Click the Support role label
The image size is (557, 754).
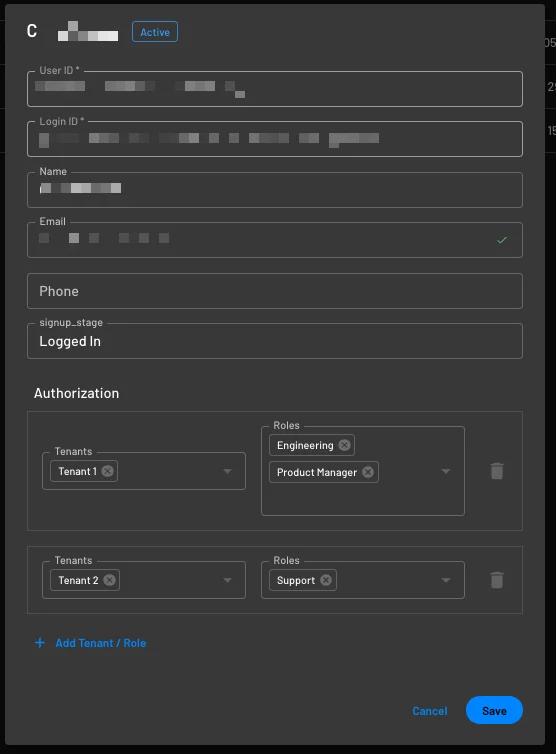tap(296, 580)
